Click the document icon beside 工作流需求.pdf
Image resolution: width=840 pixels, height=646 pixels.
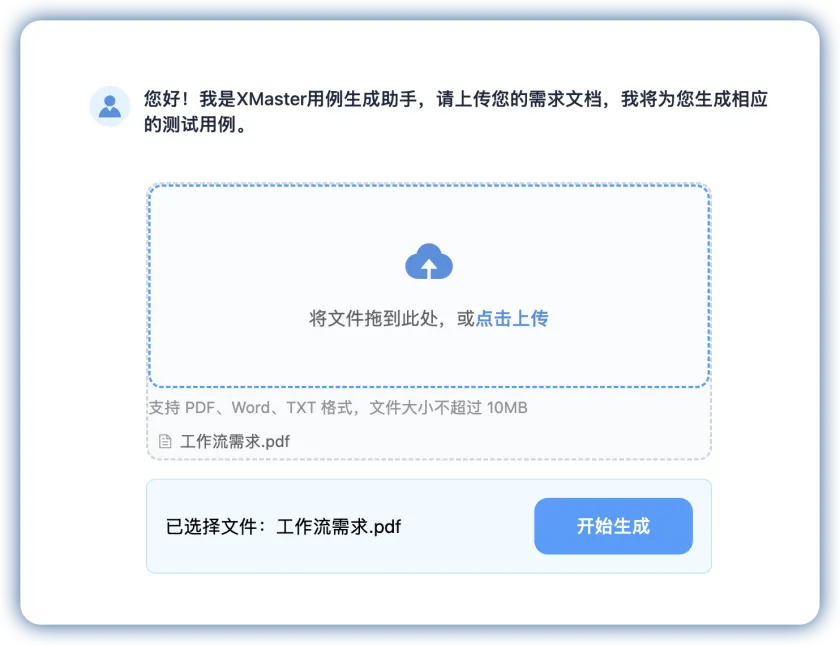coord(165,441)
